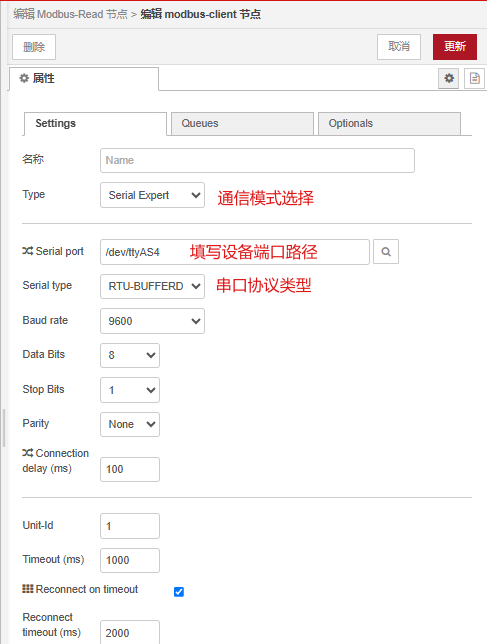Open node description document icon
Viewport: 487px width, 644px height.
(475, 78)
